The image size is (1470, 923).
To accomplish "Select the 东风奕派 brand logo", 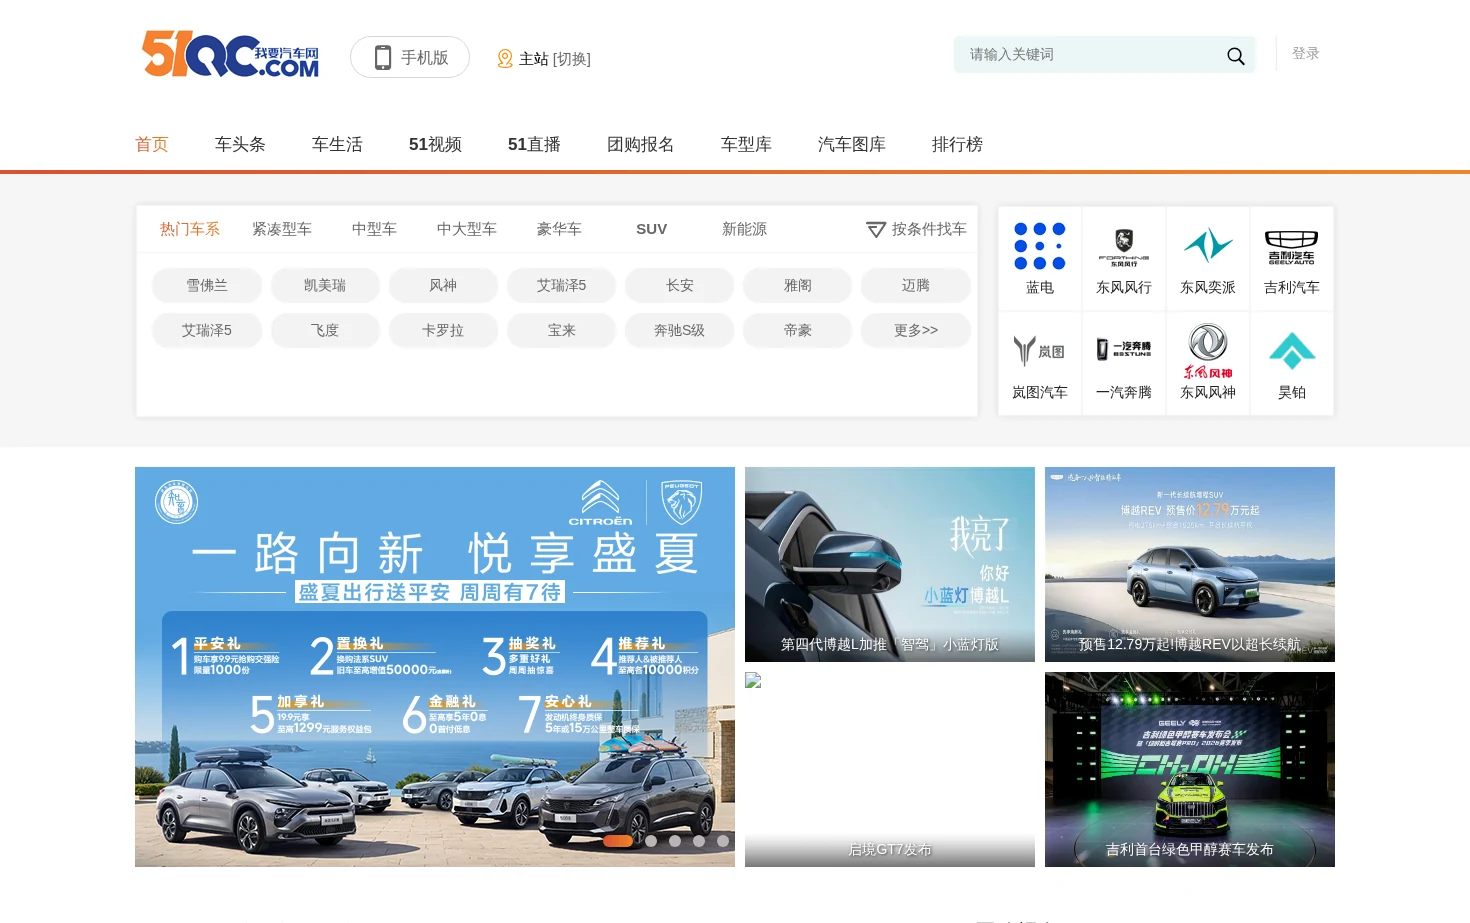I will coord(1208,245).
